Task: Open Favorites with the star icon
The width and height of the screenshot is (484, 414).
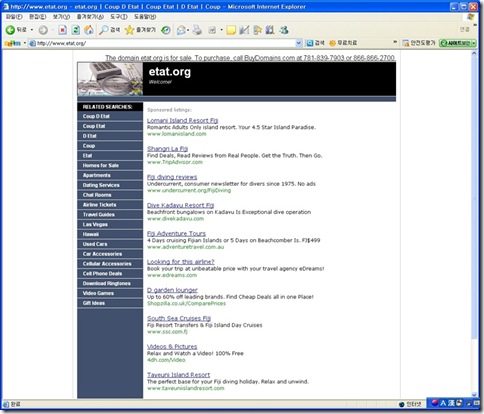Action: pos(140,30)
